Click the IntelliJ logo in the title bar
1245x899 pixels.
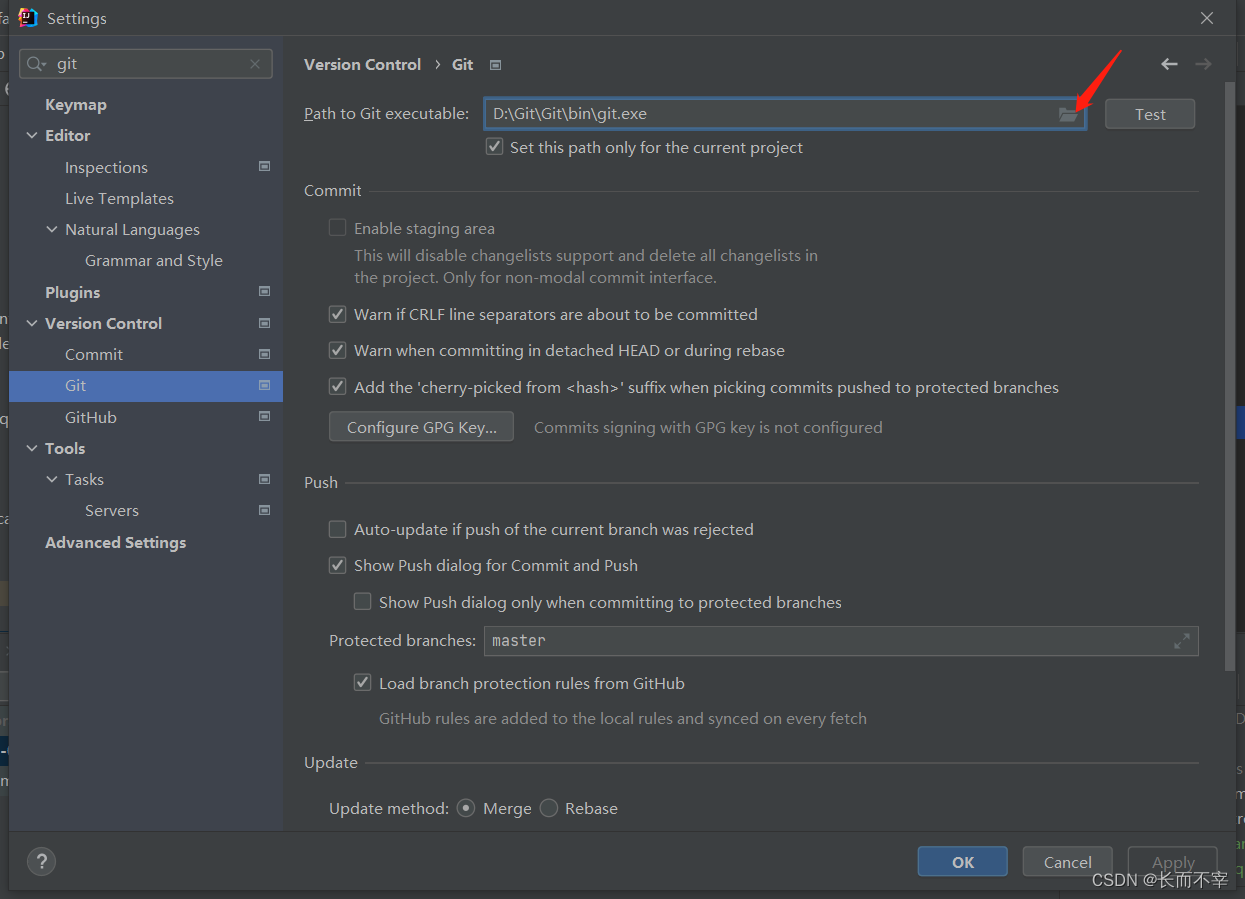(28, 18)
